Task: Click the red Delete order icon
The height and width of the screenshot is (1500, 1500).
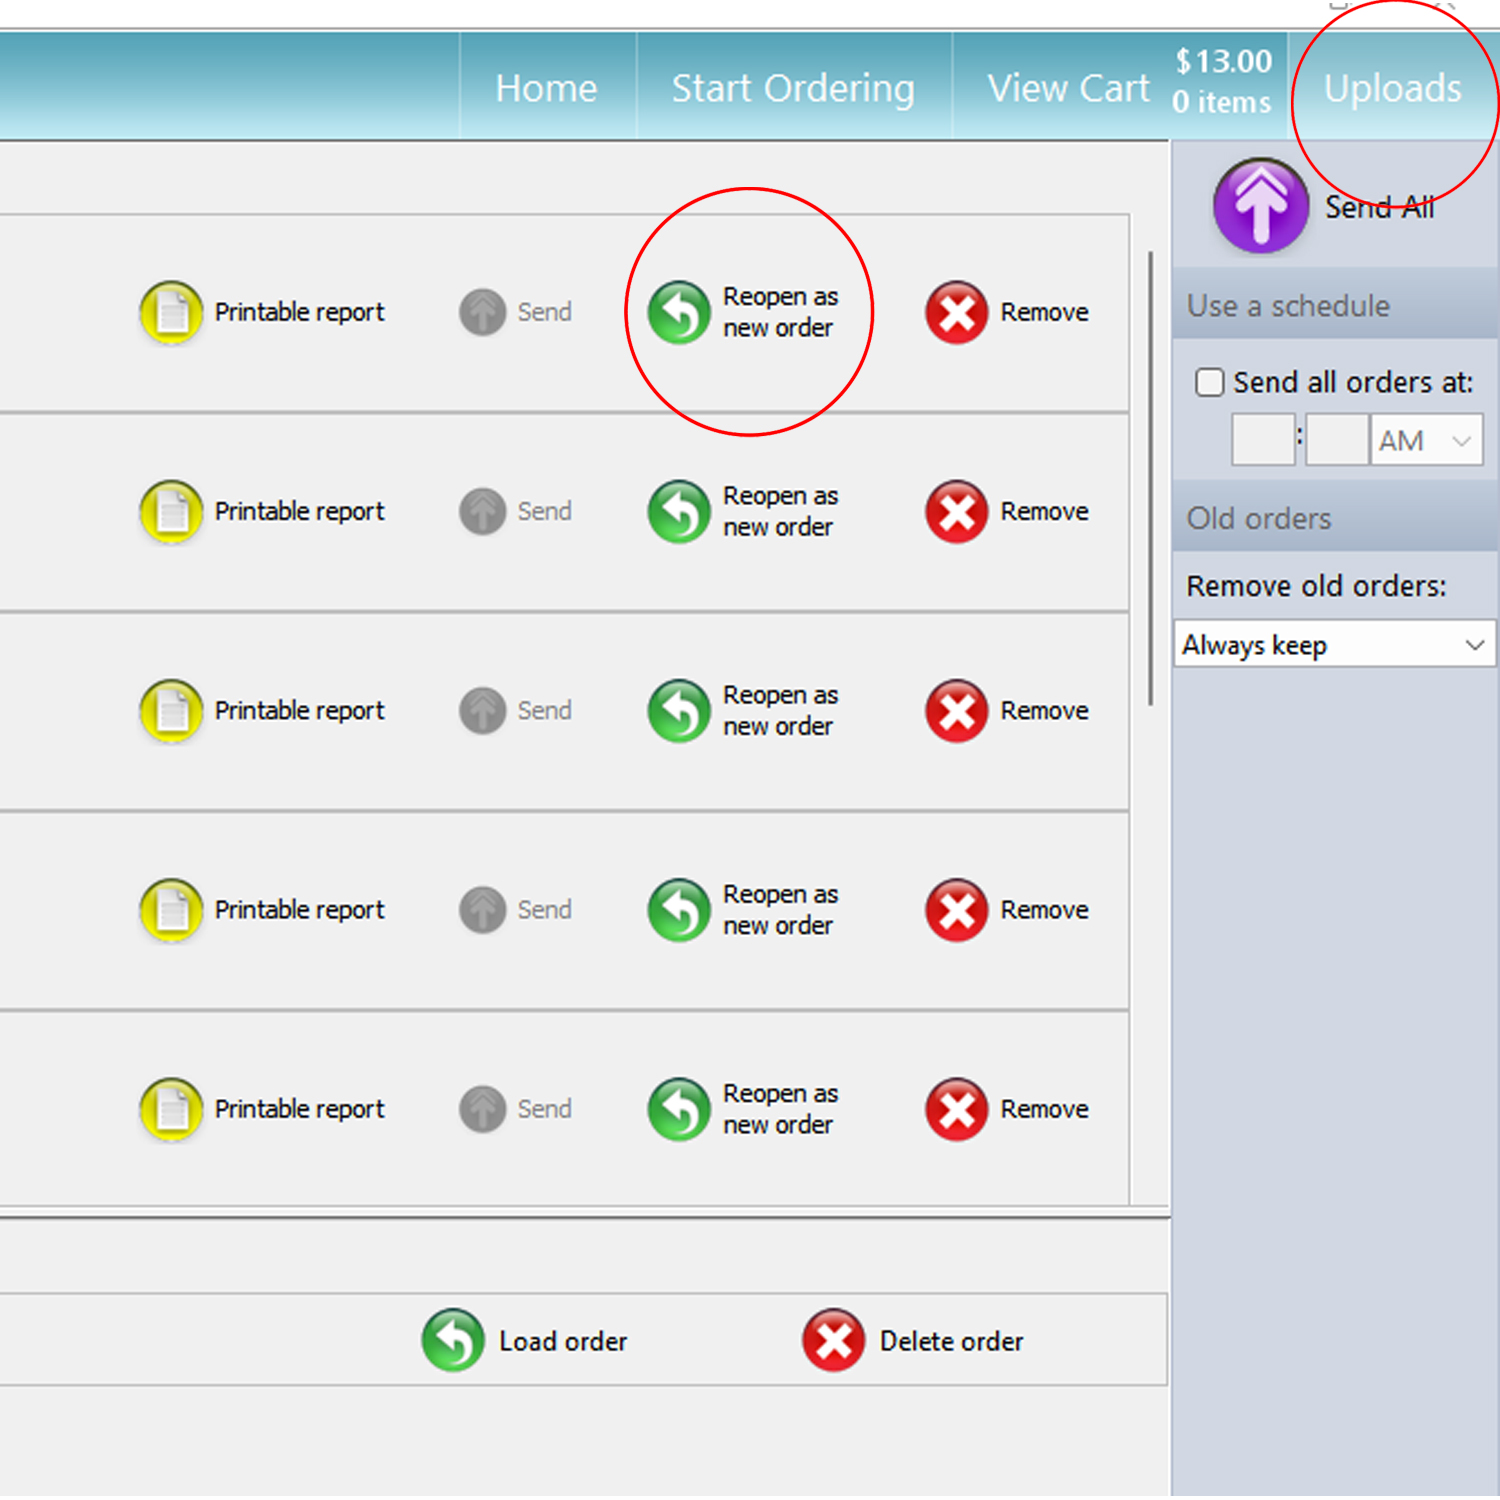Action: click(x=833, y=1340)
